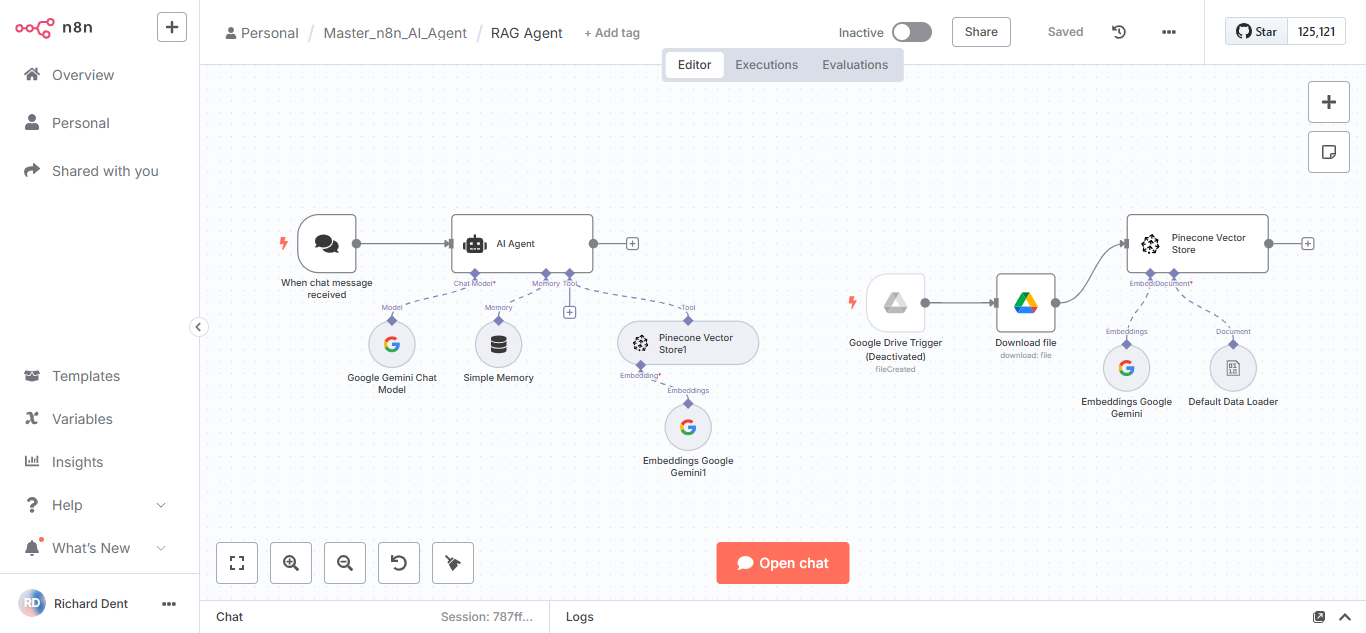This screenshot has height=633, width=1366.
Task: Reset canvas zoom
Action: tap(399, 563)
